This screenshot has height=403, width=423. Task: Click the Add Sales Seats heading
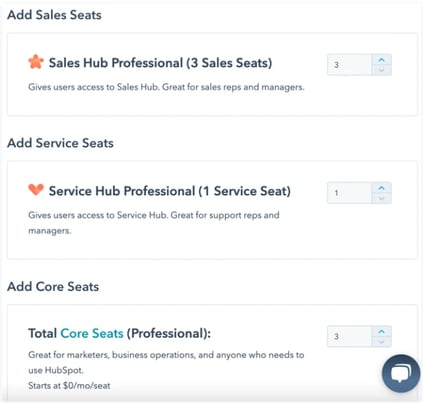click(54, 15)
